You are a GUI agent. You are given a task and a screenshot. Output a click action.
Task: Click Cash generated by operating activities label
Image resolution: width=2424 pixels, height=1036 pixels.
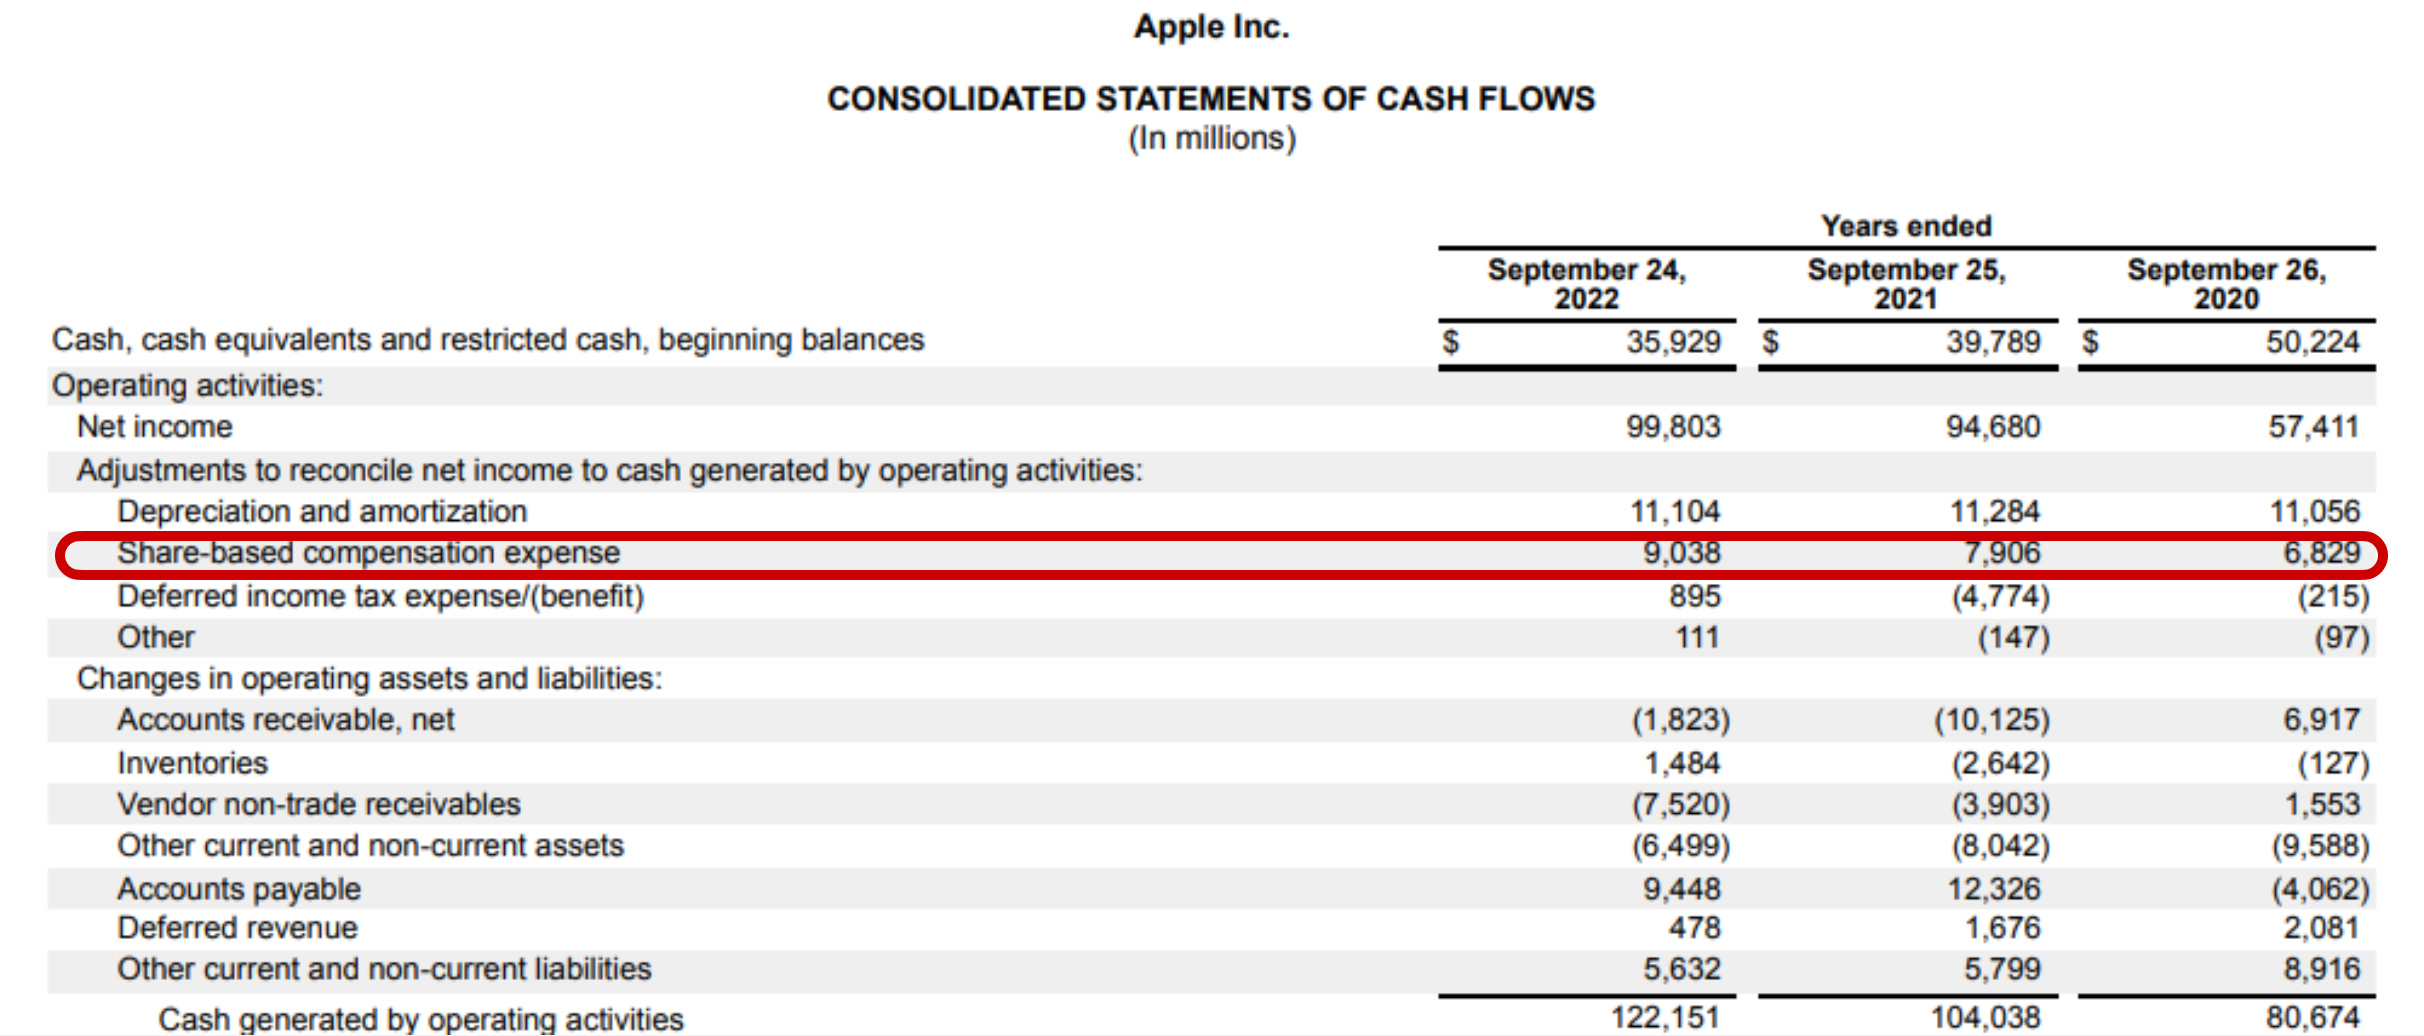click(x=421, y=1019)
